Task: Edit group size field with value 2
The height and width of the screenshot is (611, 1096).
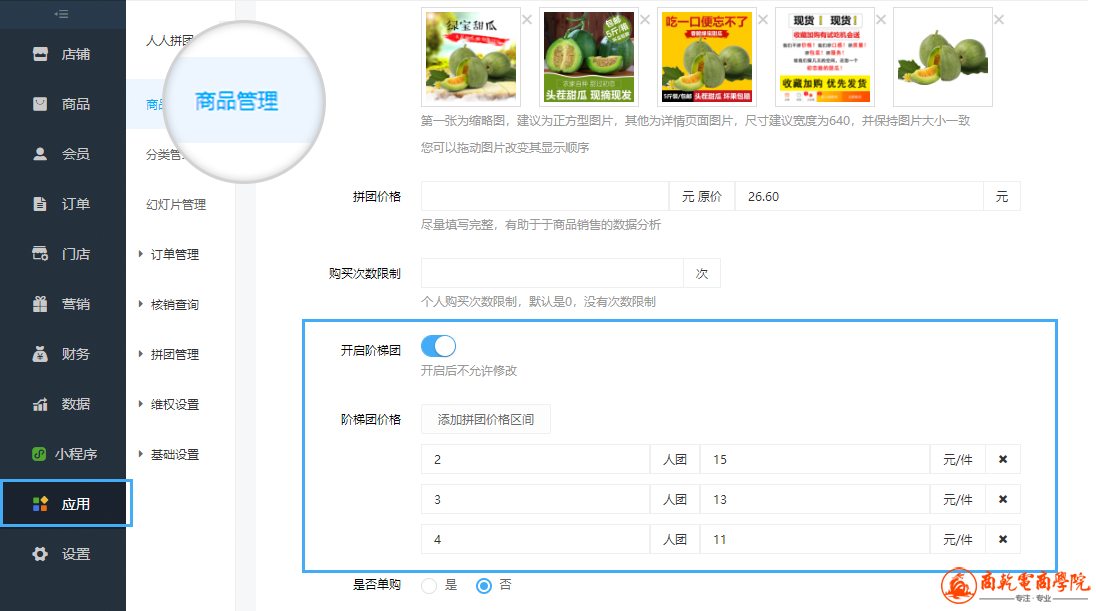Action: click(x=535, y=459)
